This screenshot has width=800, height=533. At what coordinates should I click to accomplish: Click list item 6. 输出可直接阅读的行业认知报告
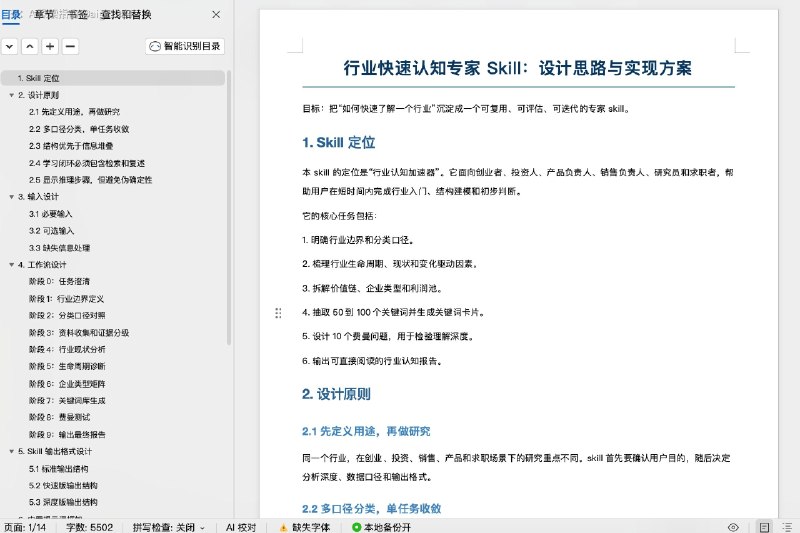point(372,361)
